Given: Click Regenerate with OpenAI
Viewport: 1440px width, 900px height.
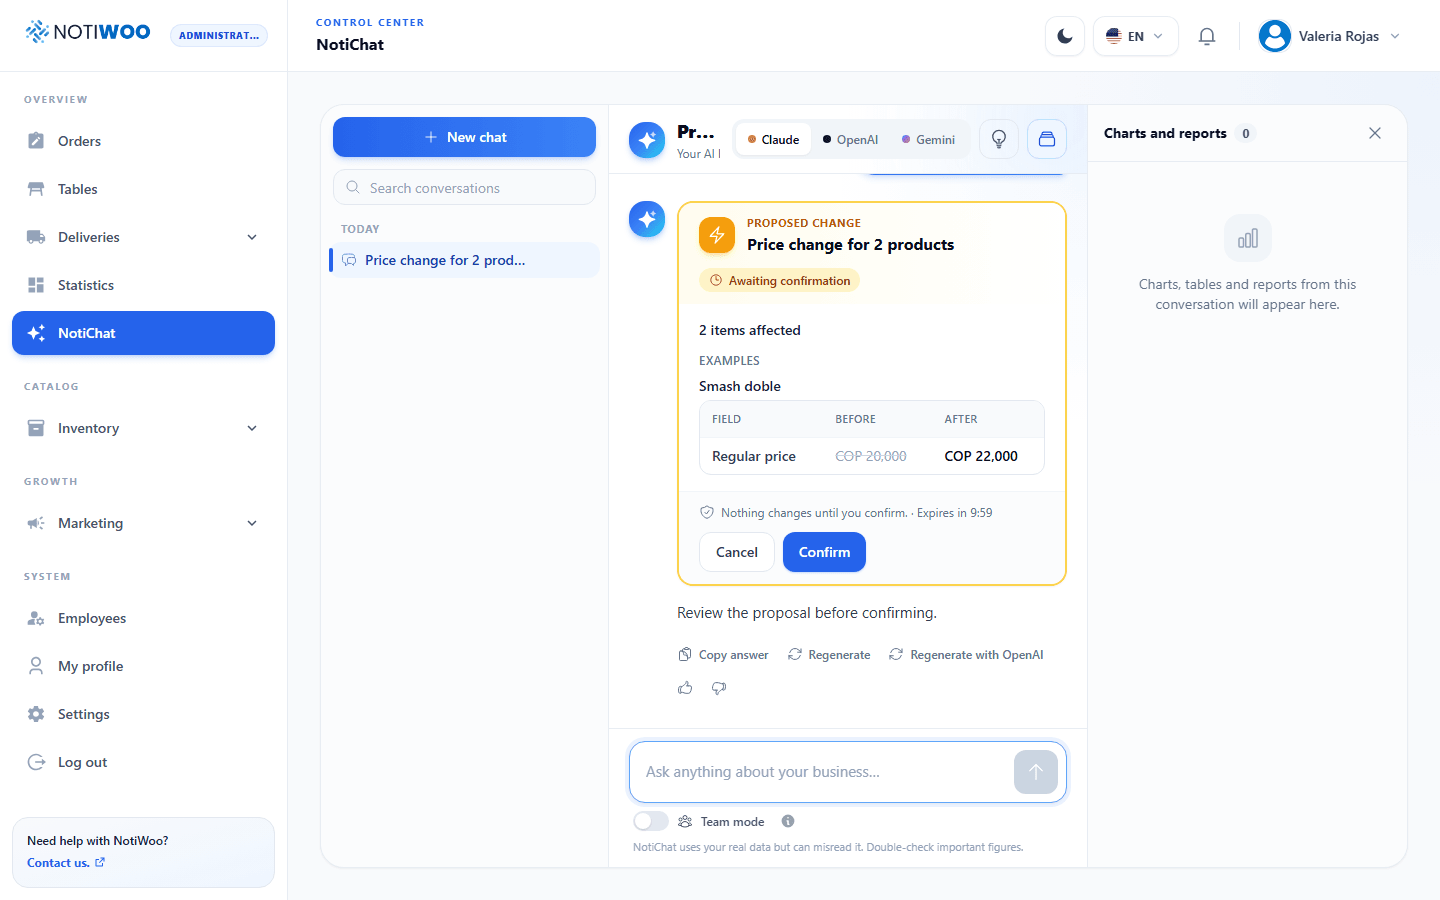Looking at the screenshot, I should (966, 655).
